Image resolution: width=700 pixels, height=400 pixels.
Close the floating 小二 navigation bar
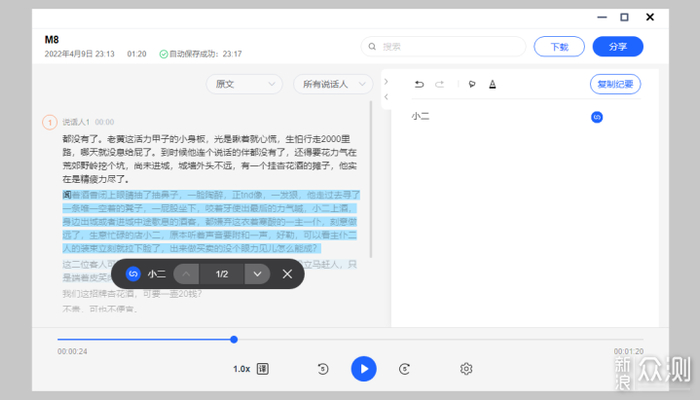[x=288, y=273]
